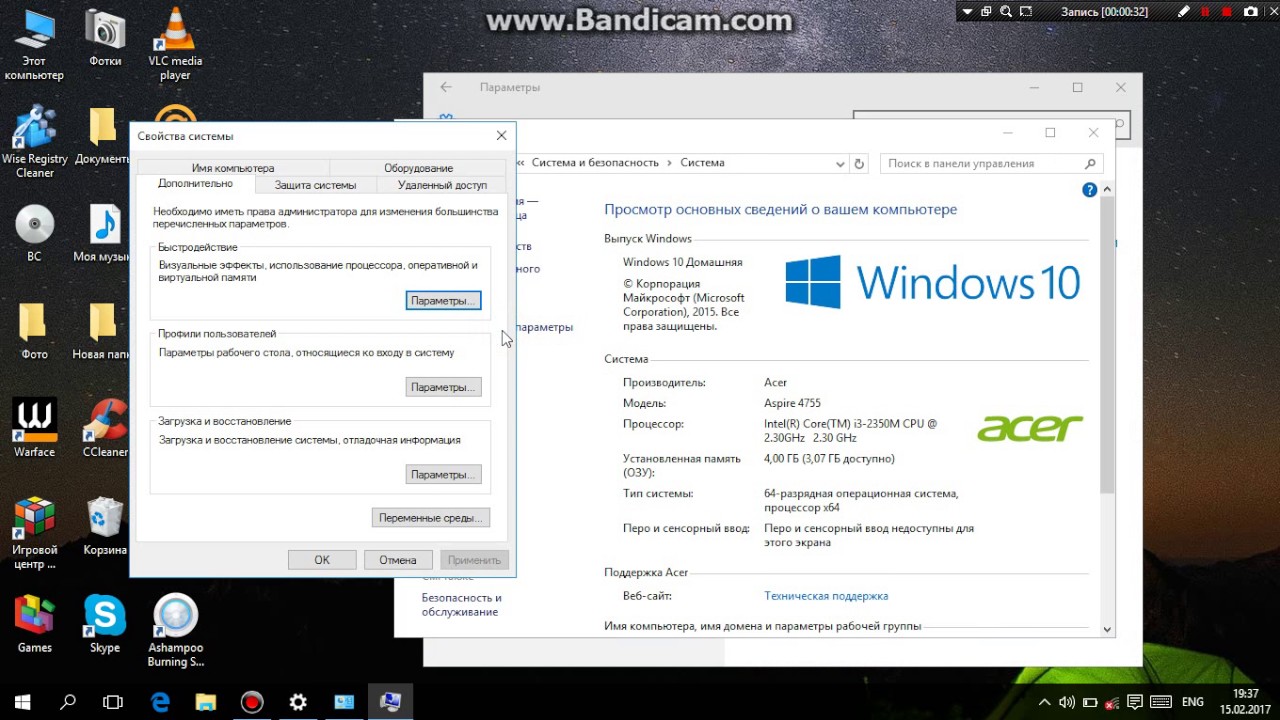Open Быстродействие Параметры button

pyautogui.click(x=443, y=300)
